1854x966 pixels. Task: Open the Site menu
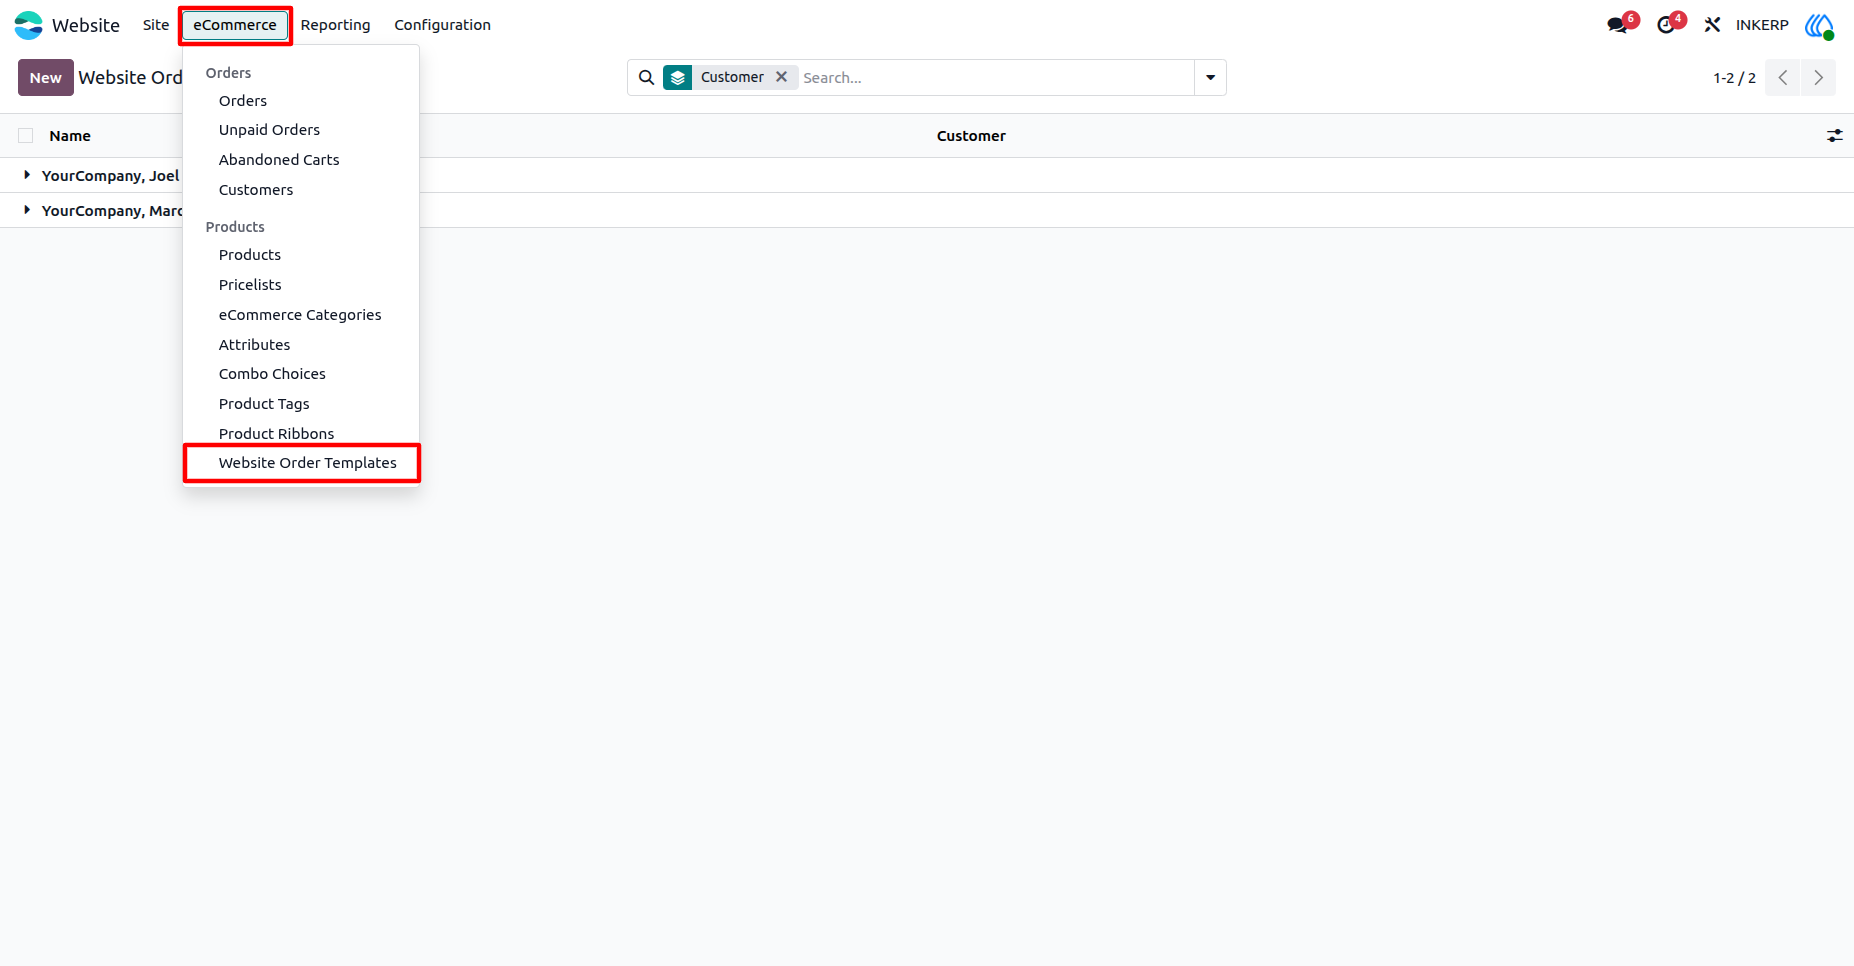[x=156, y=25]
